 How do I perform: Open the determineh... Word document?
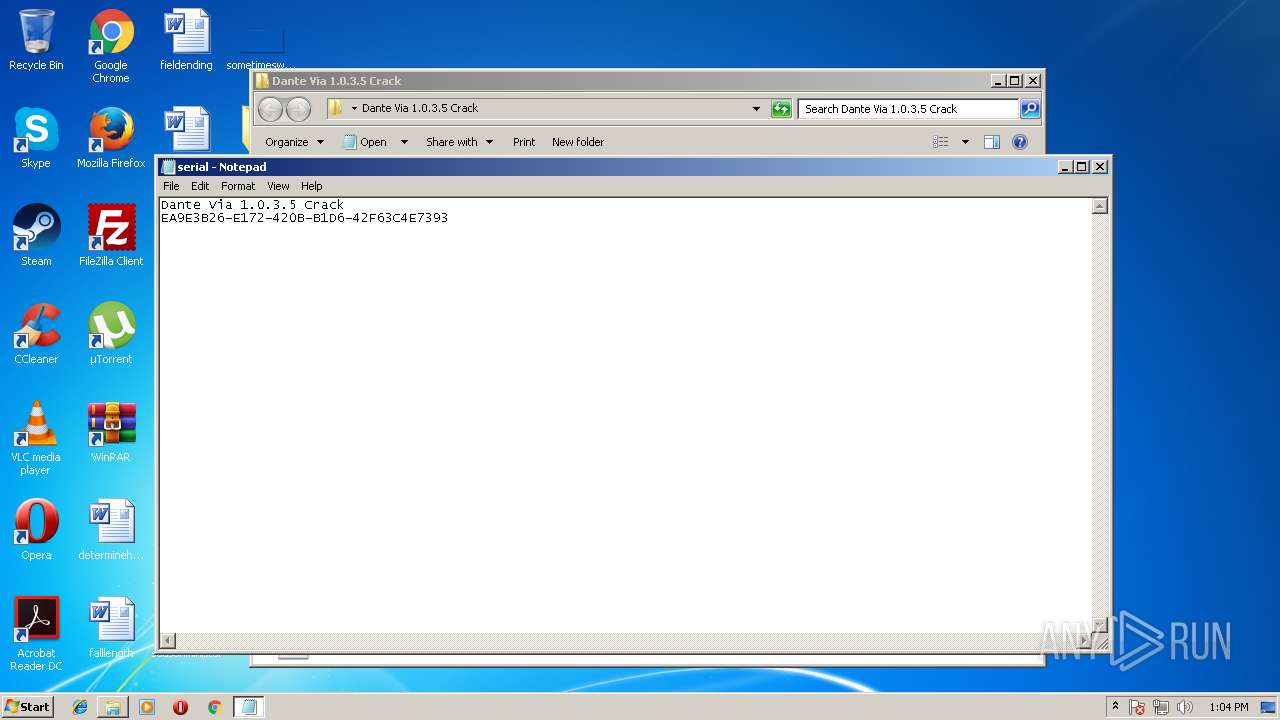click(x=111, y=530)
